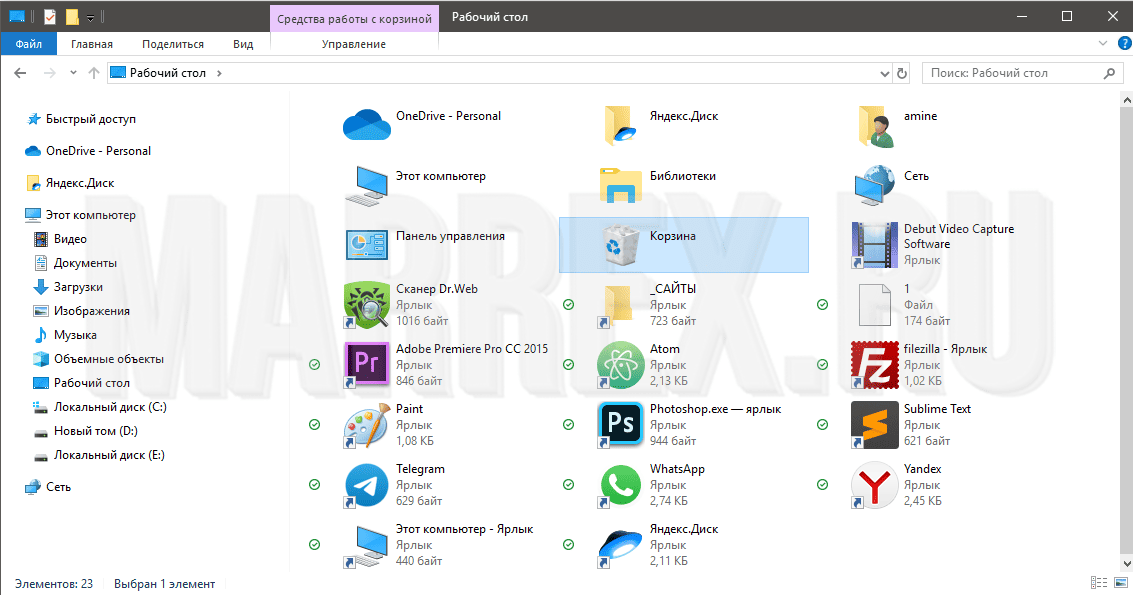Open Локальный диск (E:) in navigation pane

click(109, 455)
